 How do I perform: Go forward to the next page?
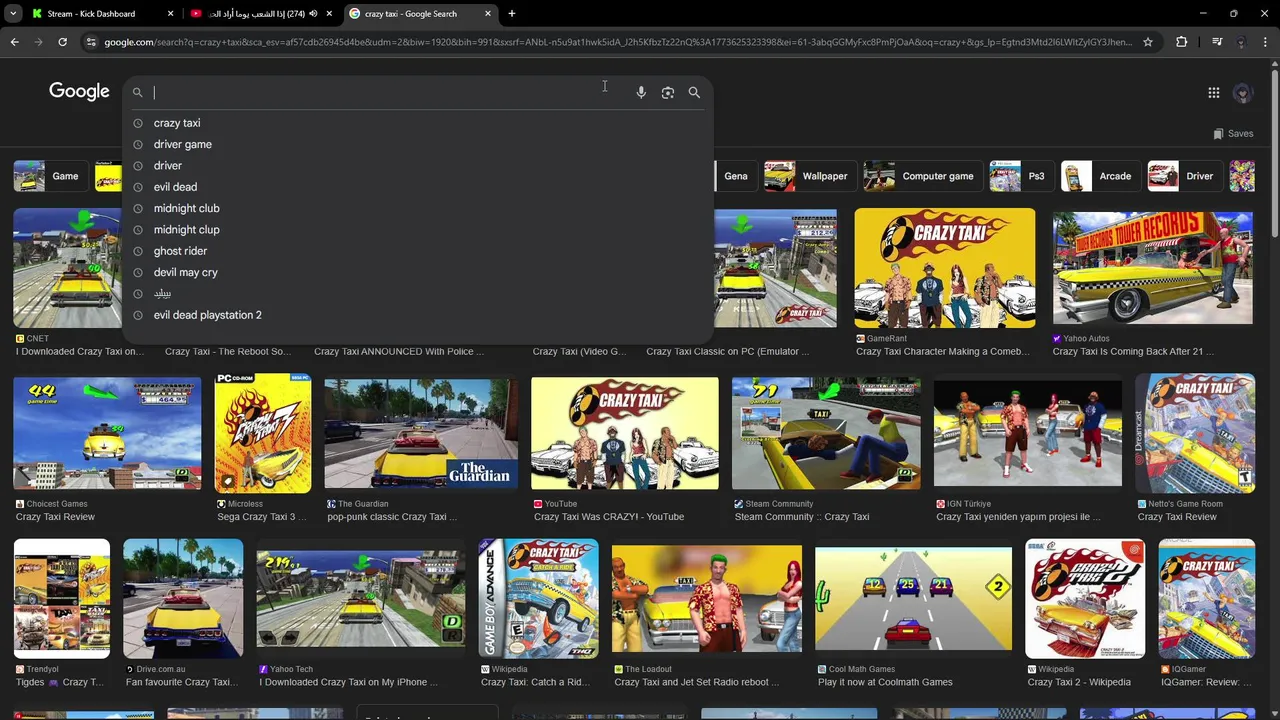38,42
